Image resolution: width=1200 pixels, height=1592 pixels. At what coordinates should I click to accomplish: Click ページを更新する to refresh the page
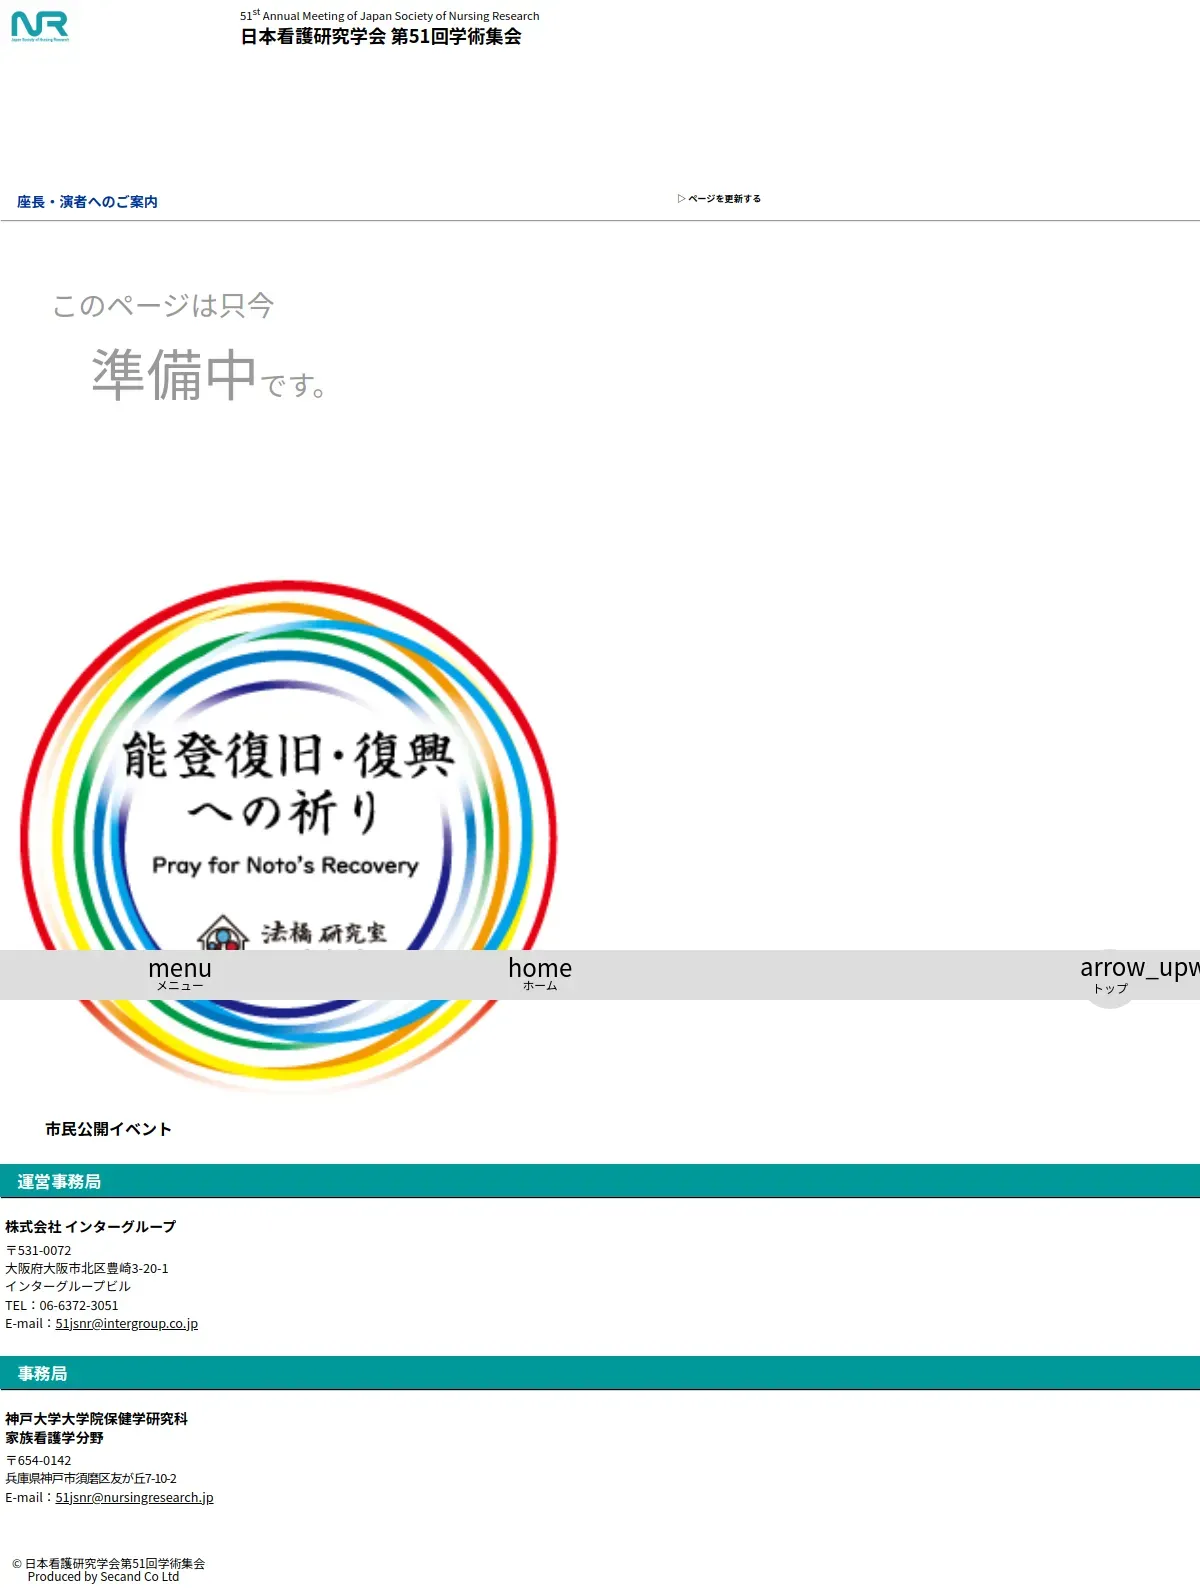tap(719, 199)
